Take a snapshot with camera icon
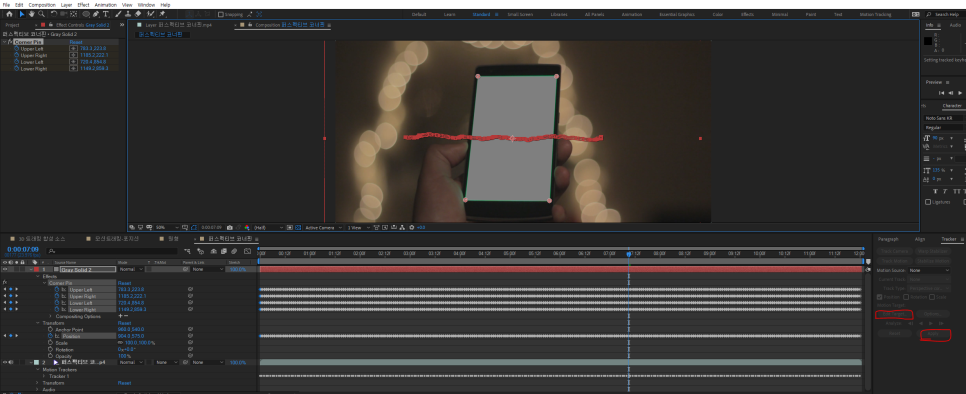 (x=230, y=227)
